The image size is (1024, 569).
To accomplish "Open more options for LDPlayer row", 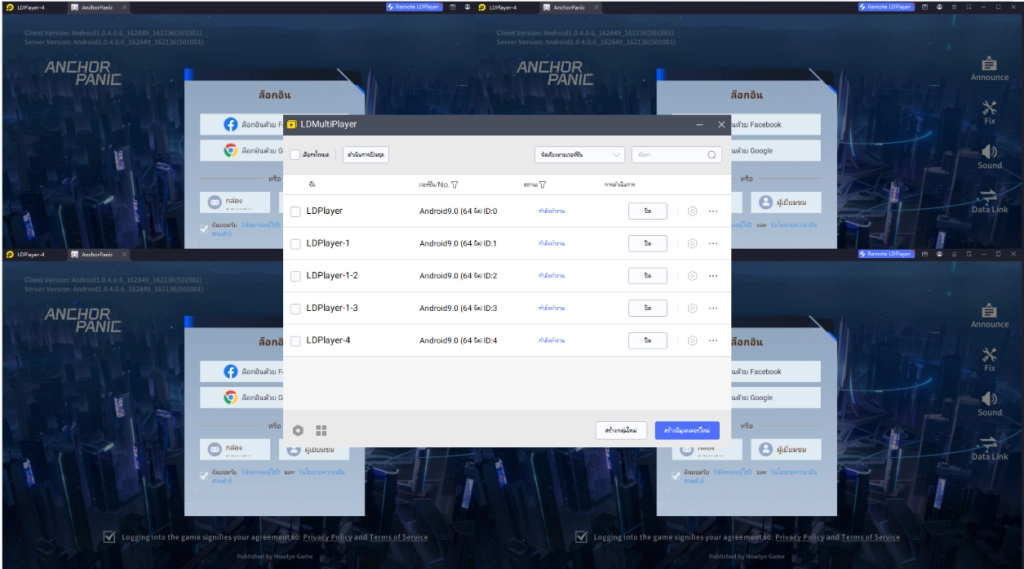I will pyautogui.click(x=713, y=211).
